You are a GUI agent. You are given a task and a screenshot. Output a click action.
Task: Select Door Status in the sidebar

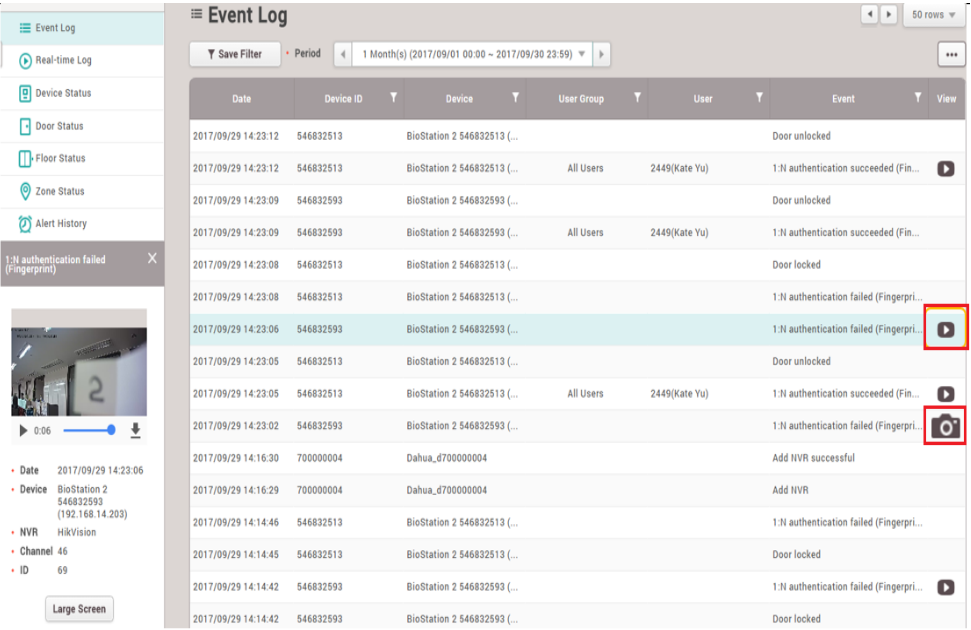tap(59, 126)
